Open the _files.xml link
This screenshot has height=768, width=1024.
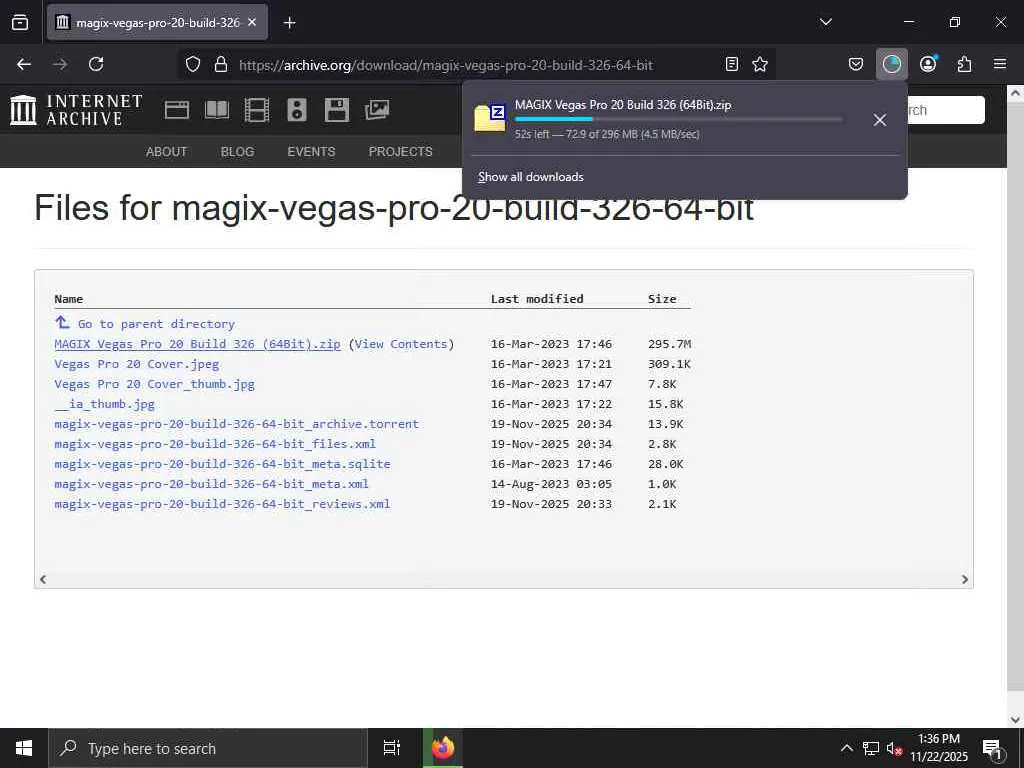(x=215, y=444)
